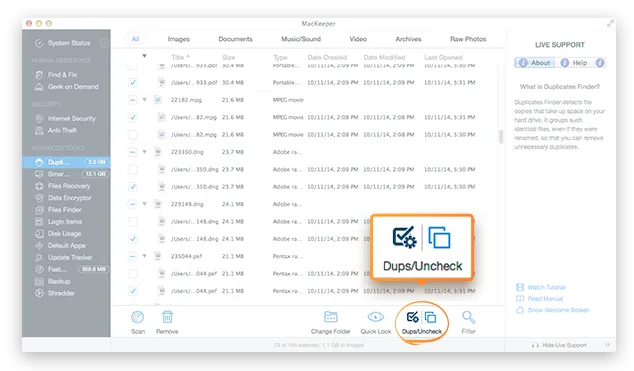Screen dimensions: 634x371
Task: Open System Status in the sidebar
Action: (x=63, y=43)
